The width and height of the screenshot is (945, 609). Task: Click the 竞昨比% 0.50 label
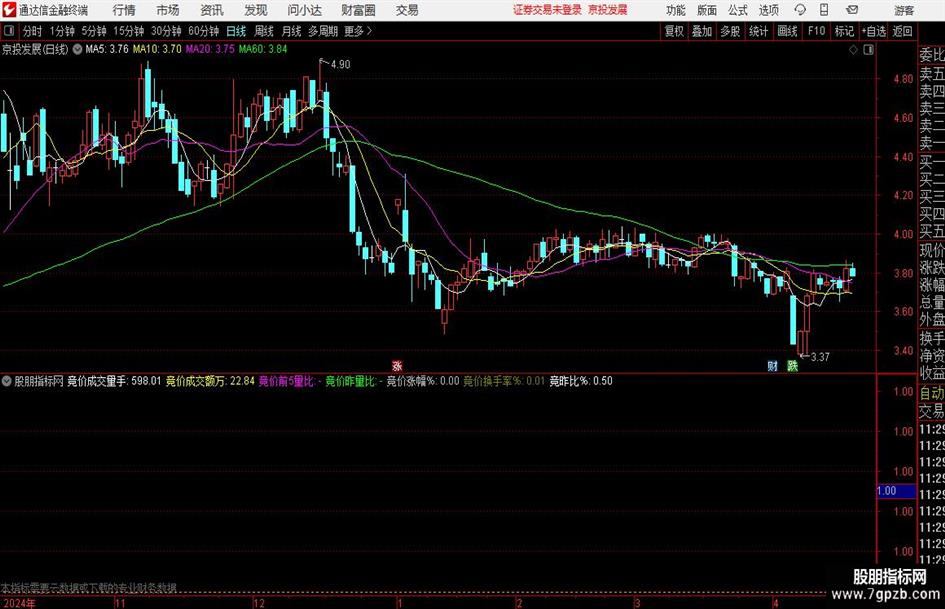pos(581,381)
